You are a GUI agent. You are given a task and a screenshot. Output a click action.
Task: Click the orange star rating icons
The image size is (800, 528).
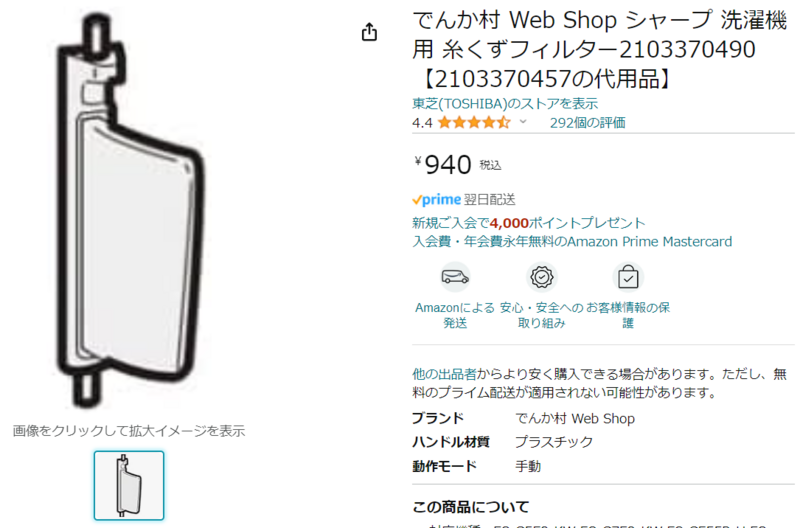(474, 122)
